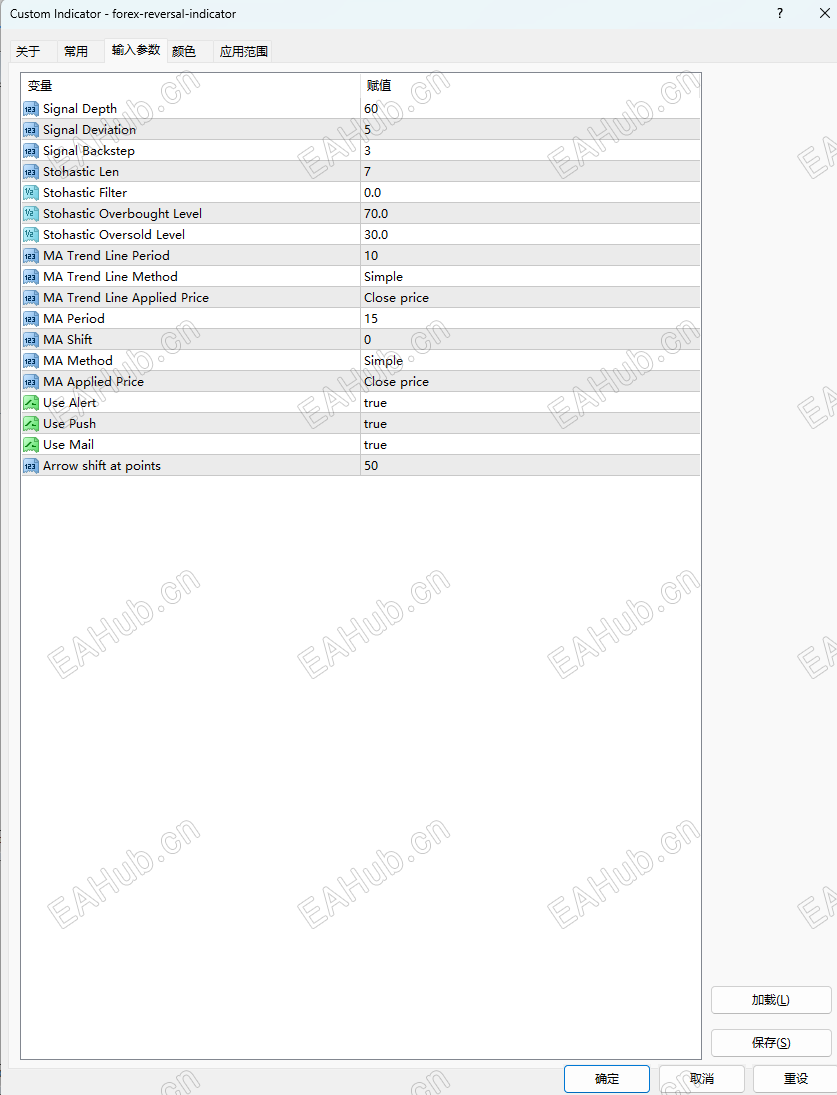Click the 赋值 column header

531,86
